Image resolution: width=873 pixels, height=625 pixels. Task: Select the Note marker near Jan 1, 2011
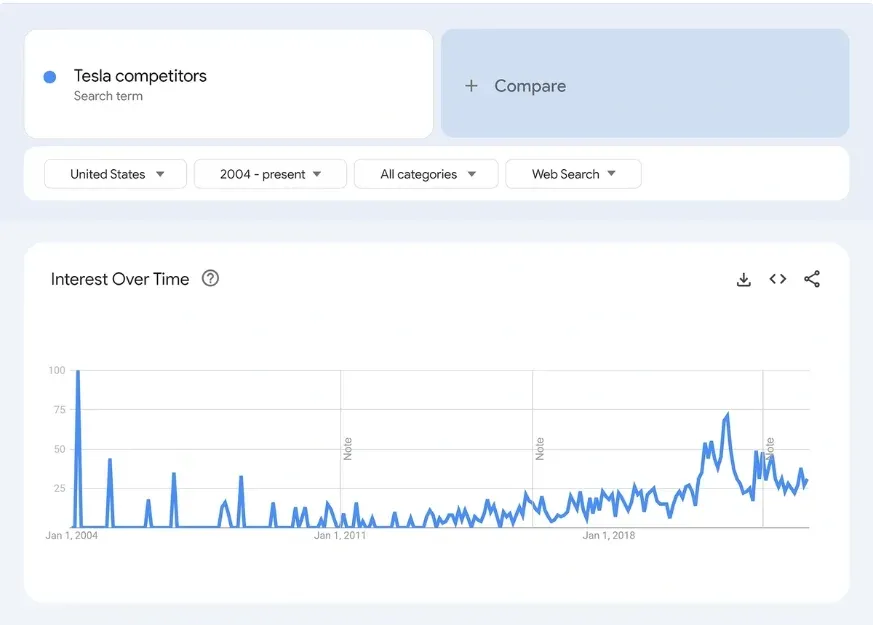click(348, 449)
